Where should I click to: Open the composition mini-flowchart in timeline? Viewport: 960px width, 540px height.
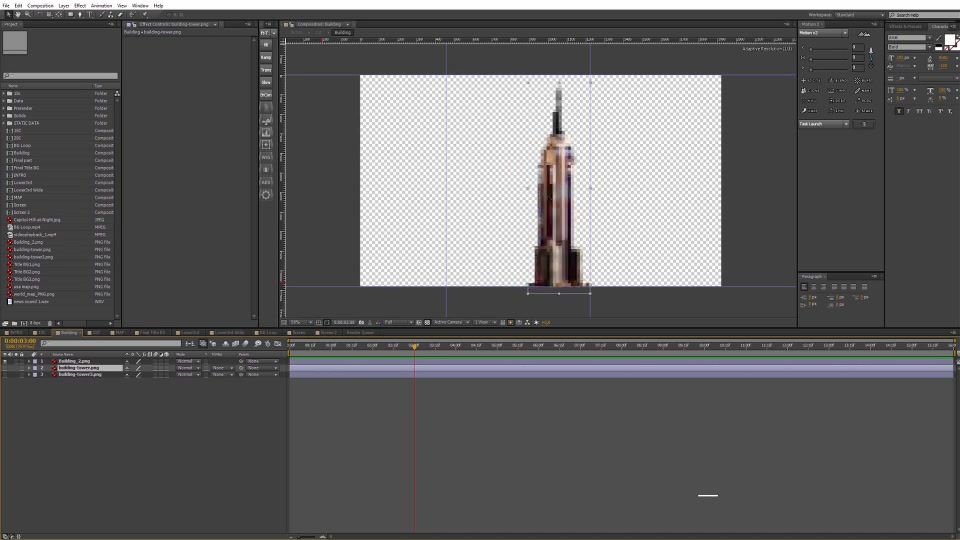tap(190, 343)
